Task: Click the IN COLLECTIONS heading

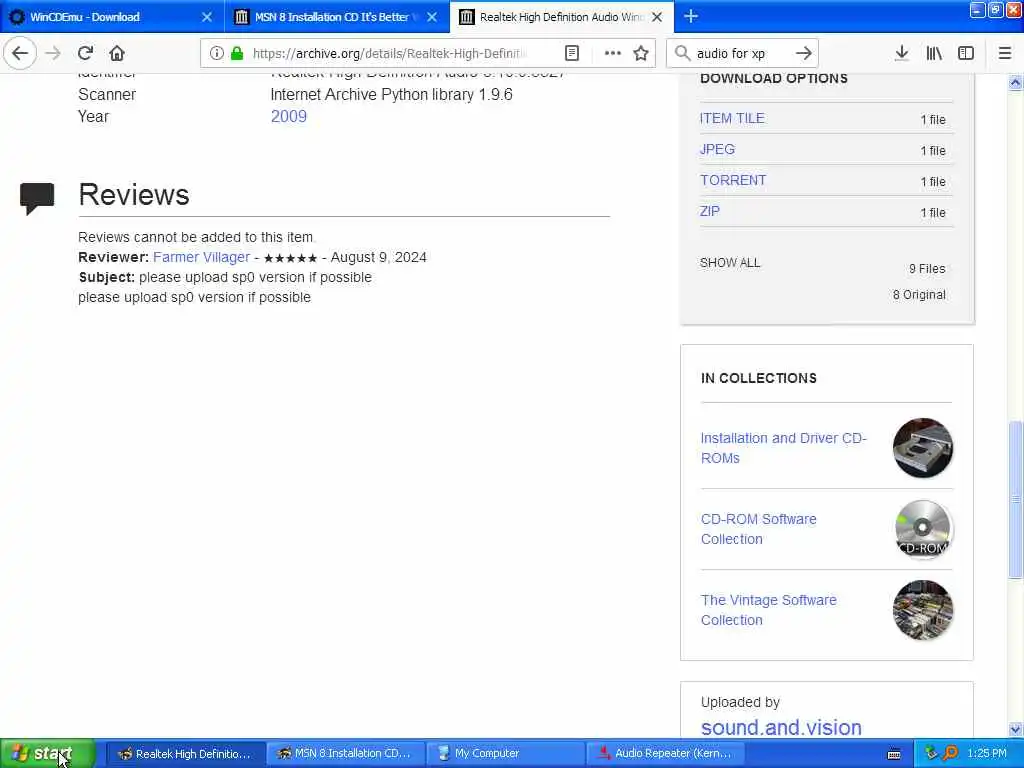Action: (x=758, y=378)
